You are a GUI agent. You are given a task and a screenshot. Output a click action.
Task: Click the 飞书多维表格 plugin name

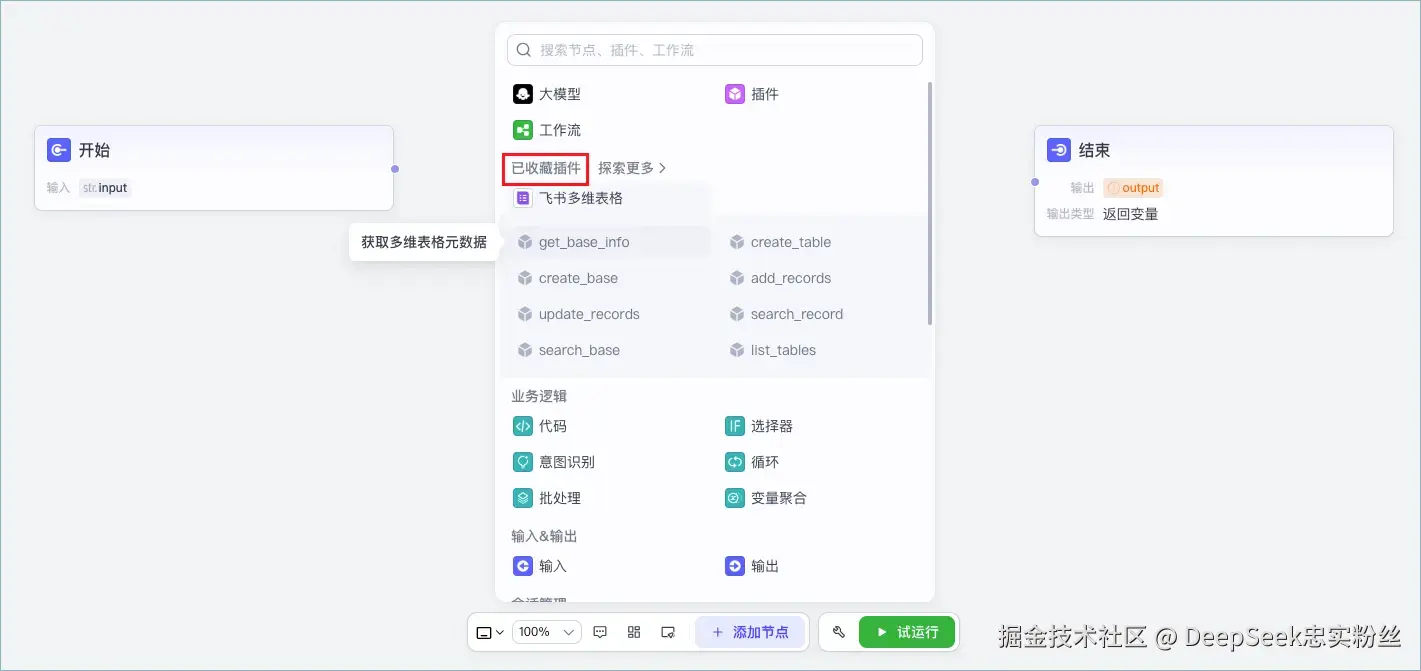pos(581,198)
